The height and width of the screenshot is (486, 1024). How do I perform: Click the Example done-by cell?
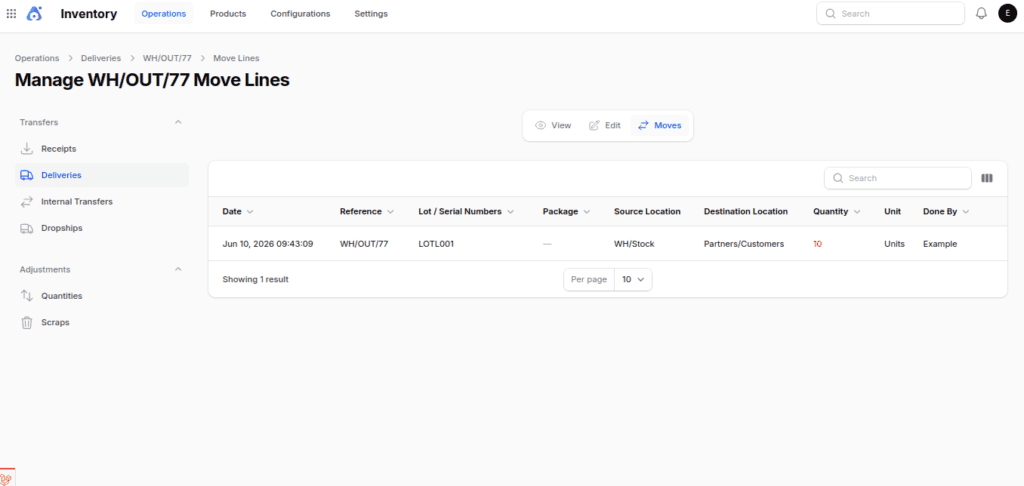click(x=940, y=244)
